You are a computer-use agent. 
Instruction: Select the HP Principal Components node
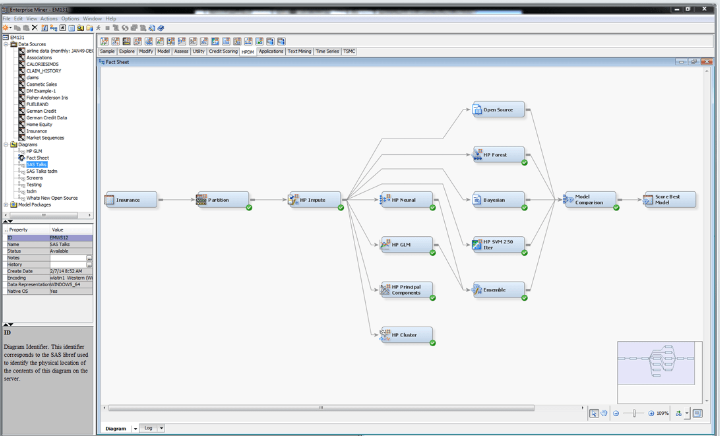[405, 289]
